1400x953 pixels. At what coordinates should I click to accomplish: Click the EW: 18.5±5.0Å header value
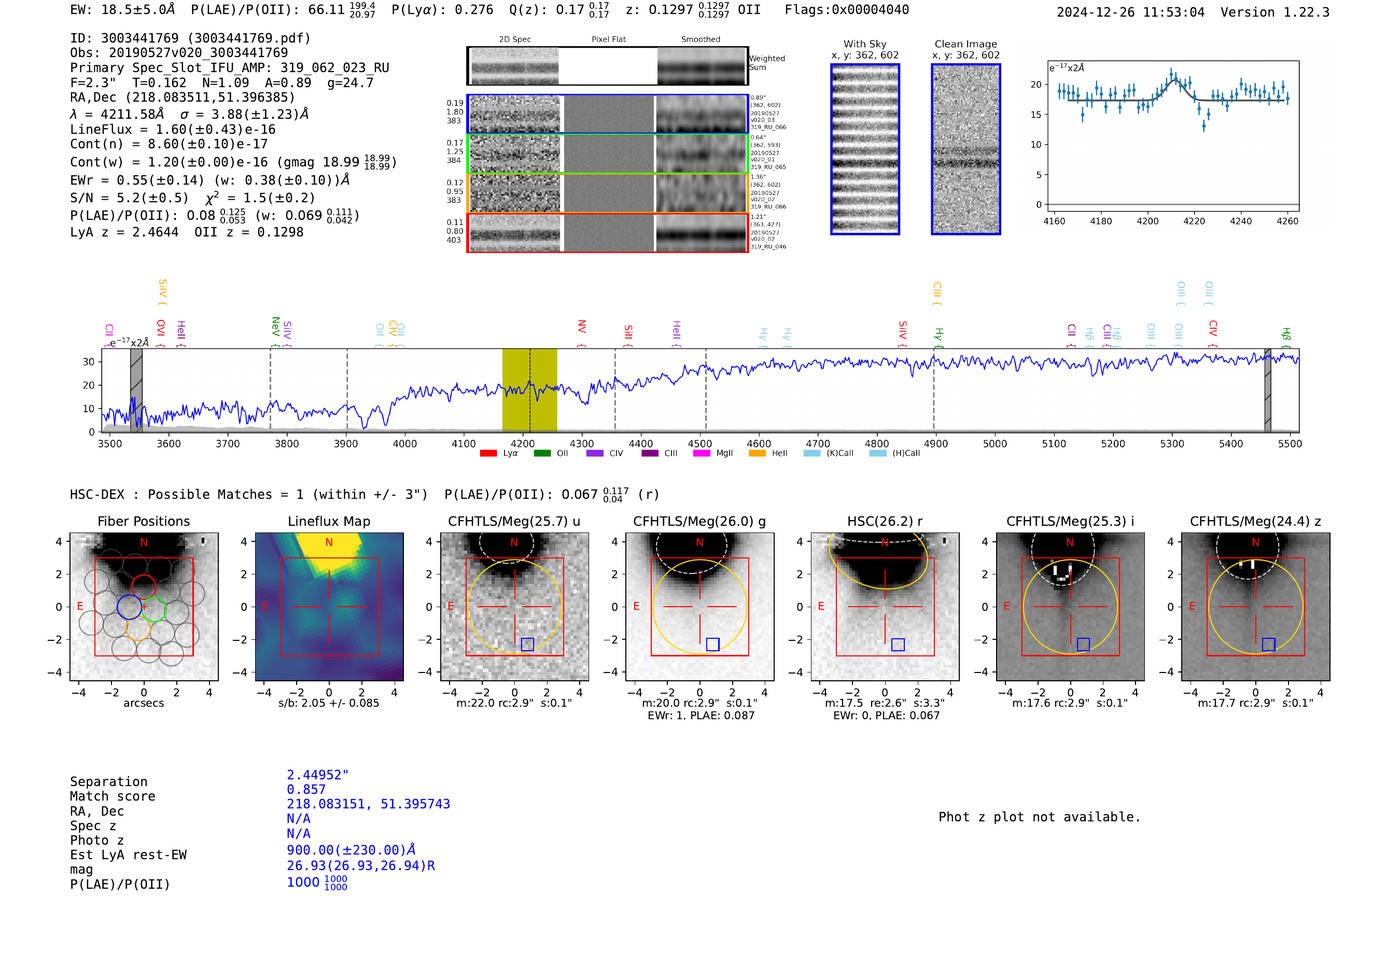(x=122, y=9)
